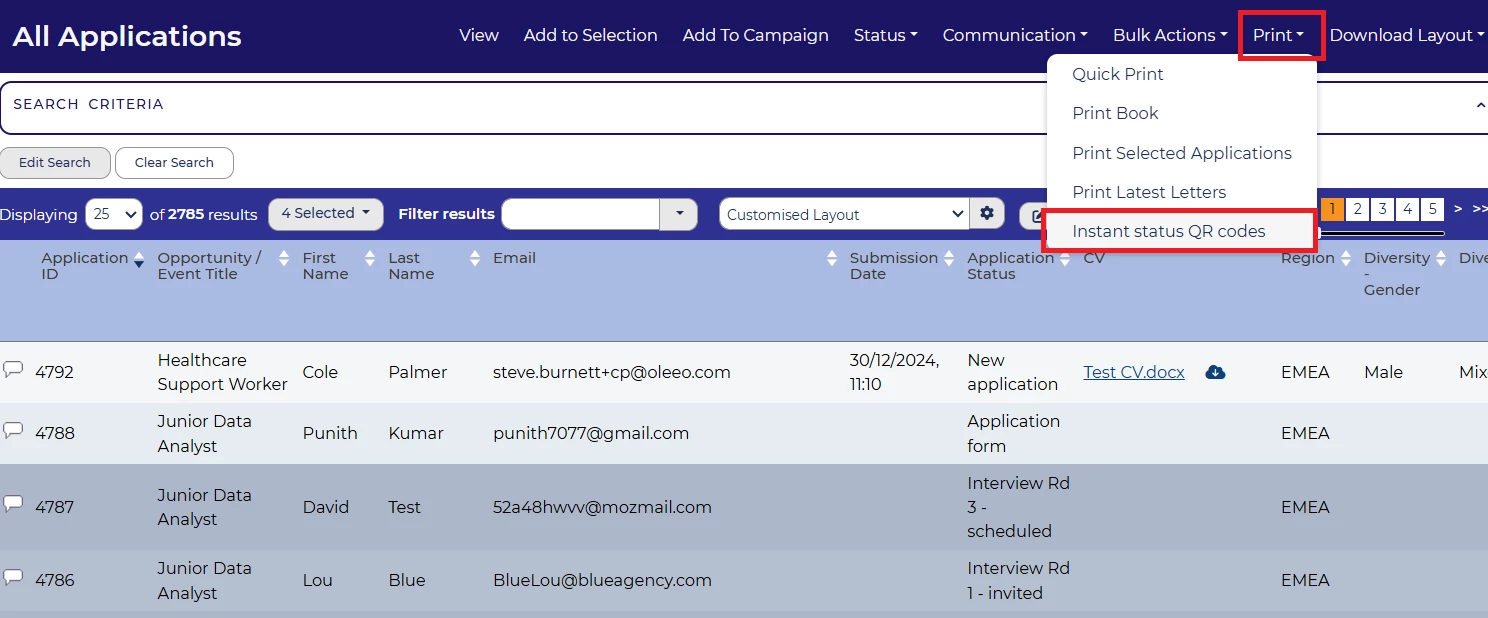Choose Instant status QR codes
The width and height of the screenshot is (1488, 618).
1168,231
